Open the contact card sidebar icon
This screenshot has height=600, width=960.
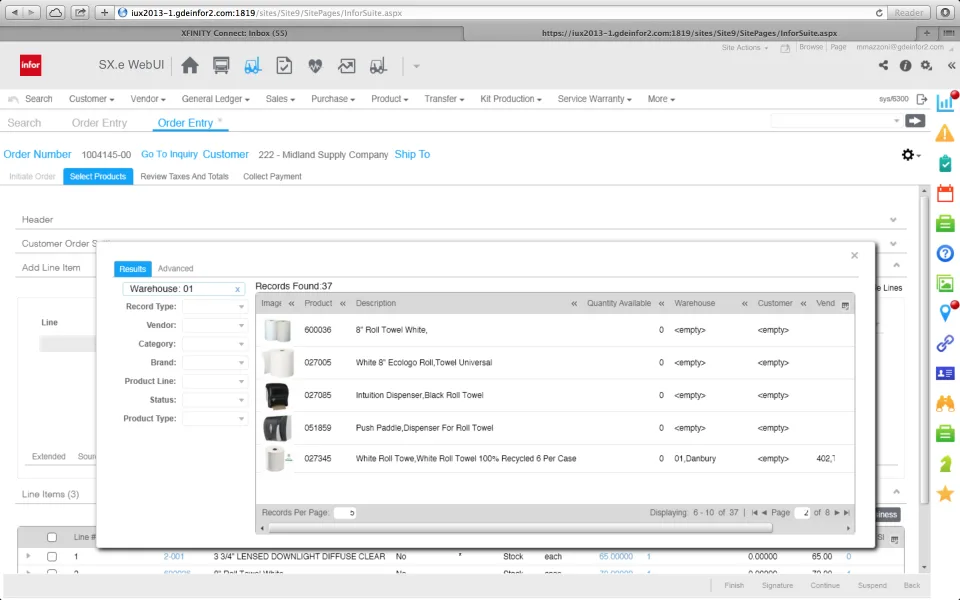[x=945, y=373]
